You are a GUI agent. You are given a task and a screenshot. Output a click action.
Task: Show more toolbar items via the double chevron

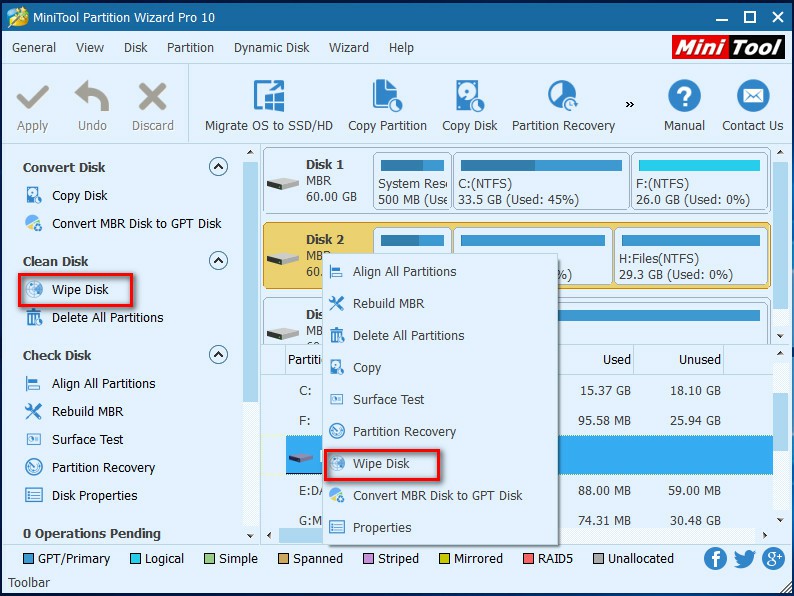(629, 104)
